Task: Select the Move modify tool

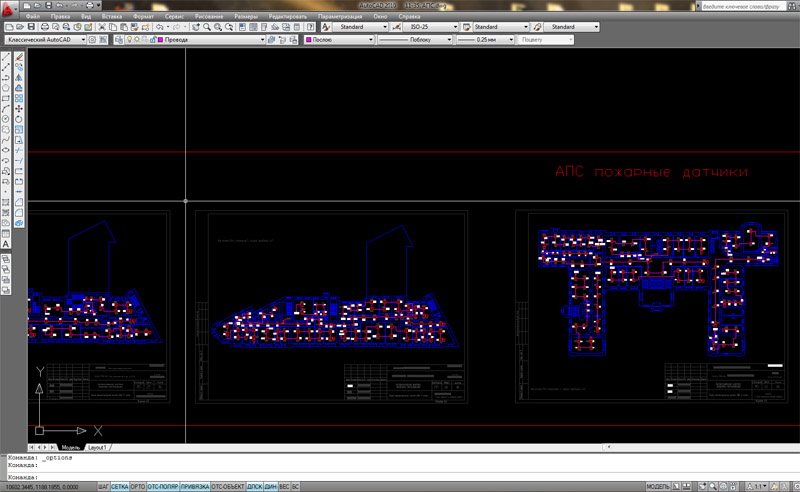Action: 19,109
